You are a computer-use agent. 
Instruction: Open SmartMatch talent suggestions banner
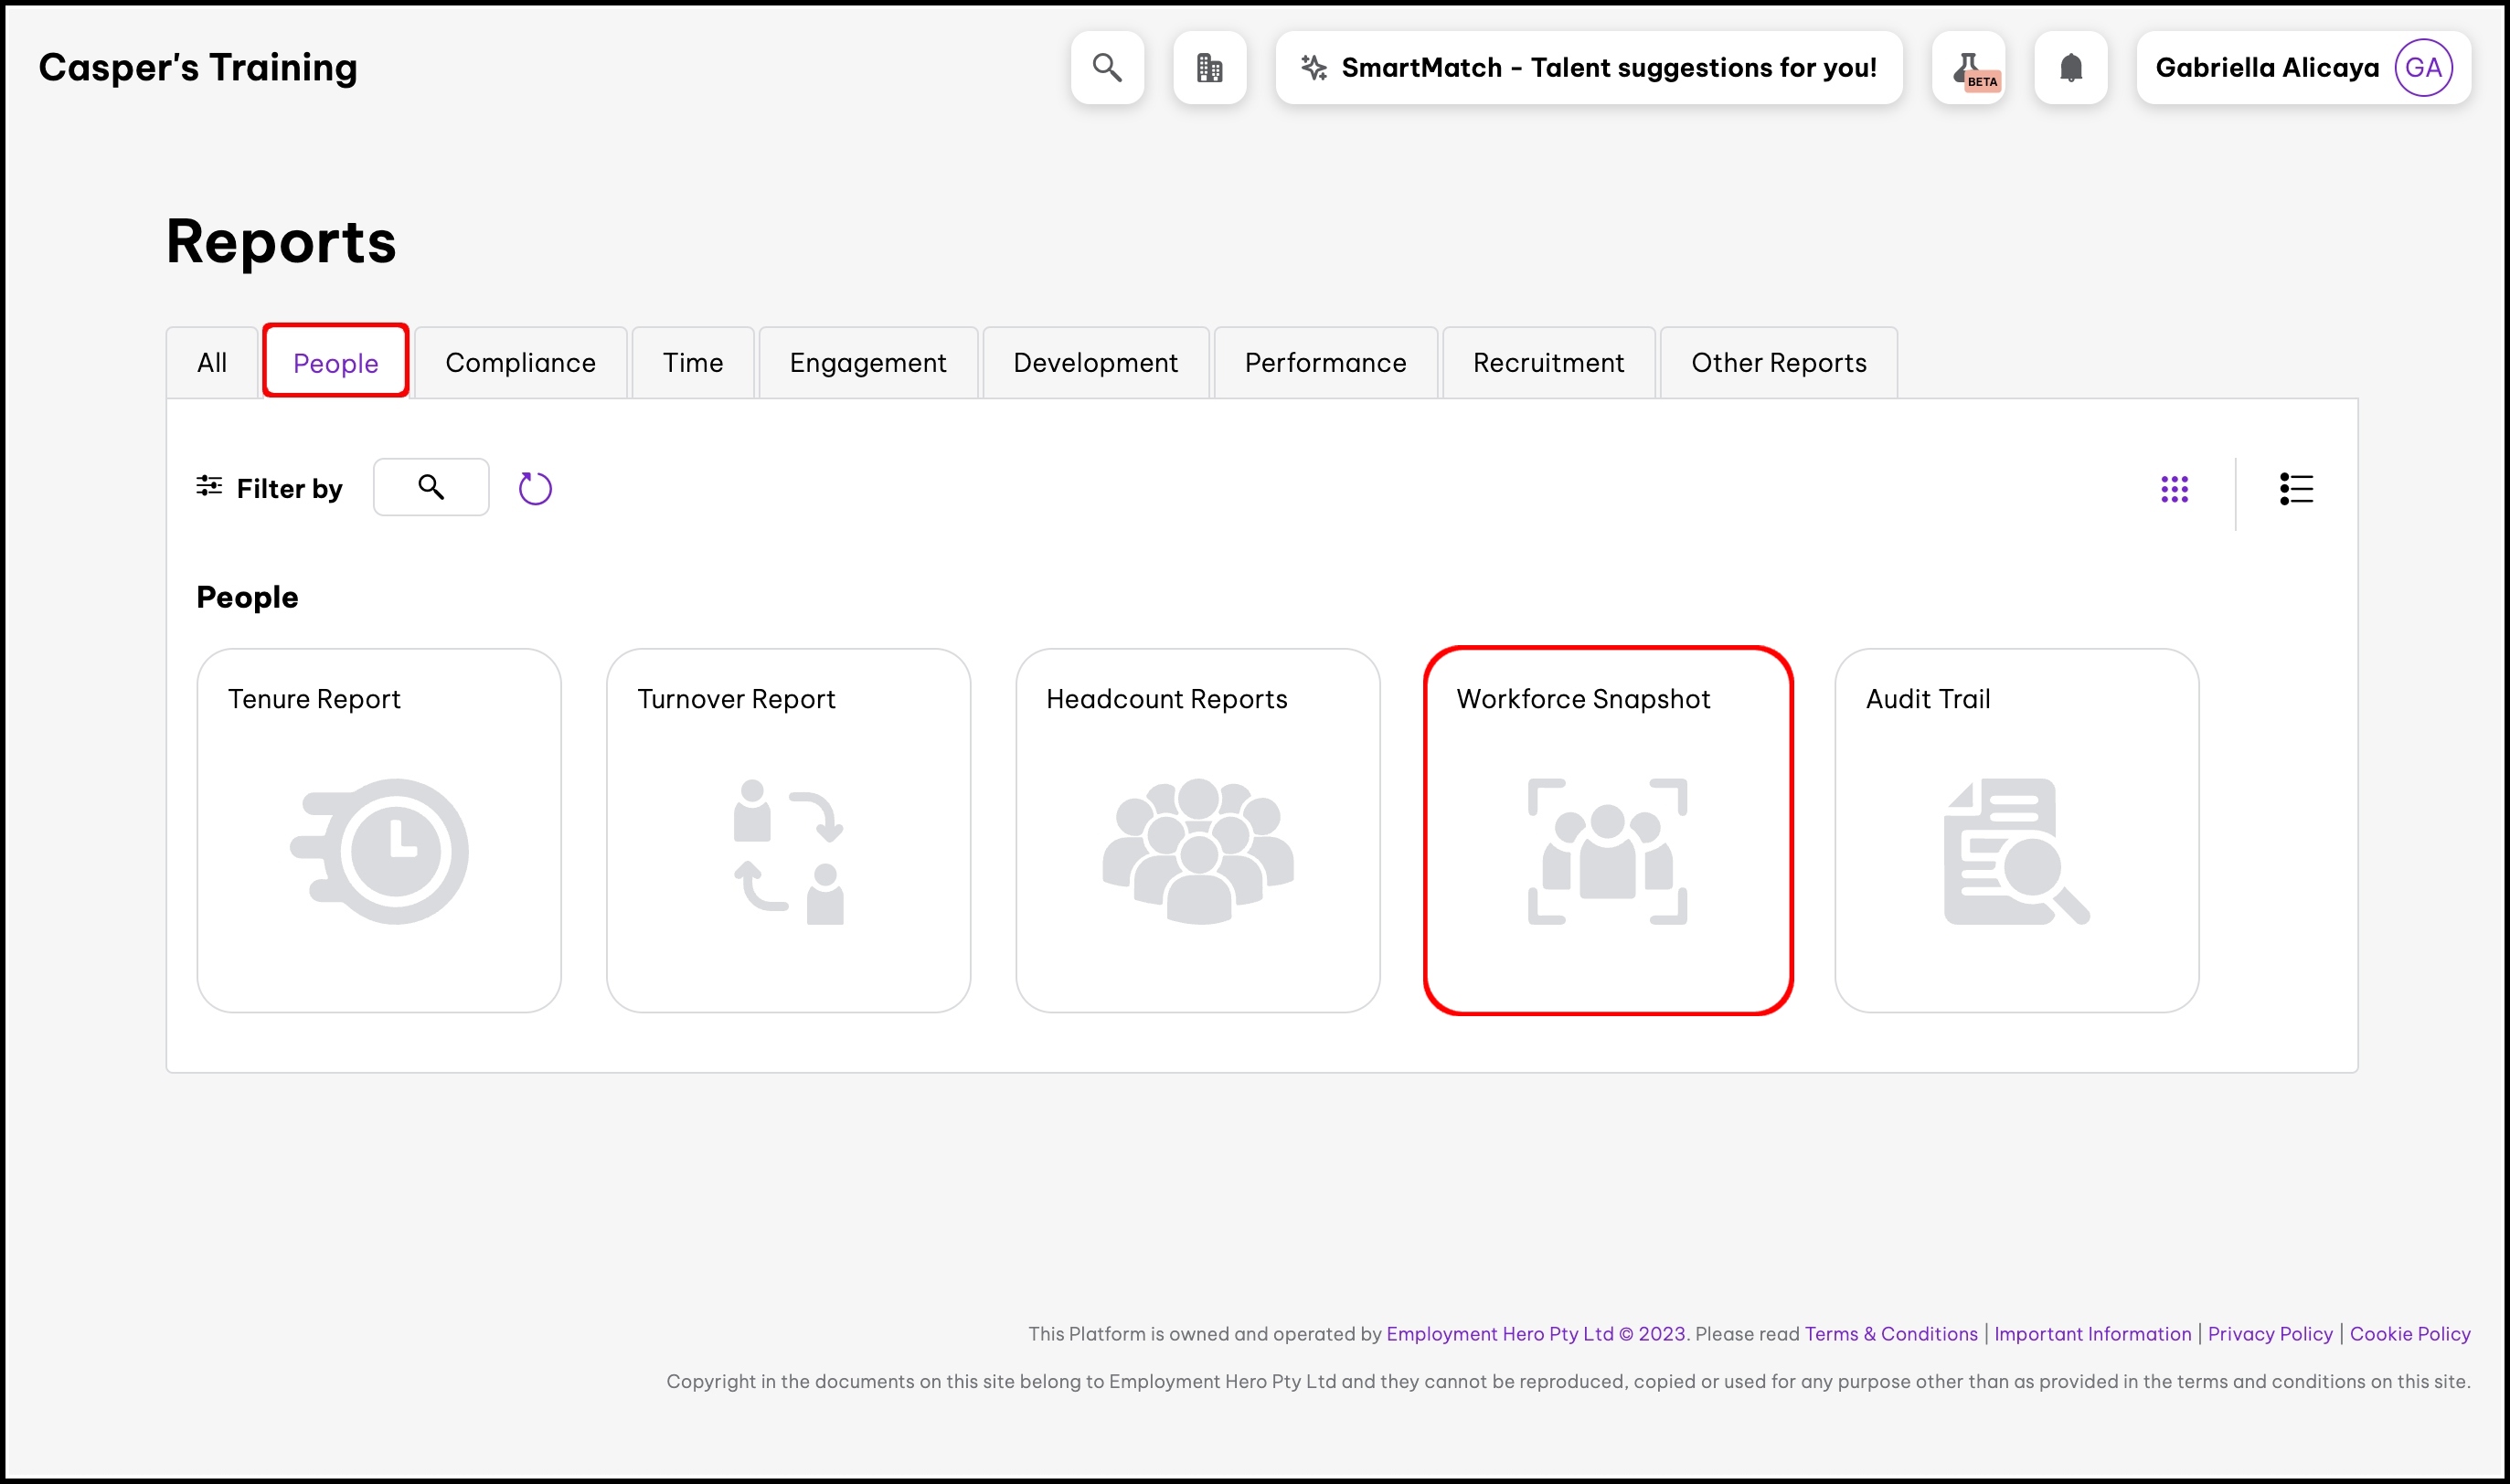coord(1588,67)
